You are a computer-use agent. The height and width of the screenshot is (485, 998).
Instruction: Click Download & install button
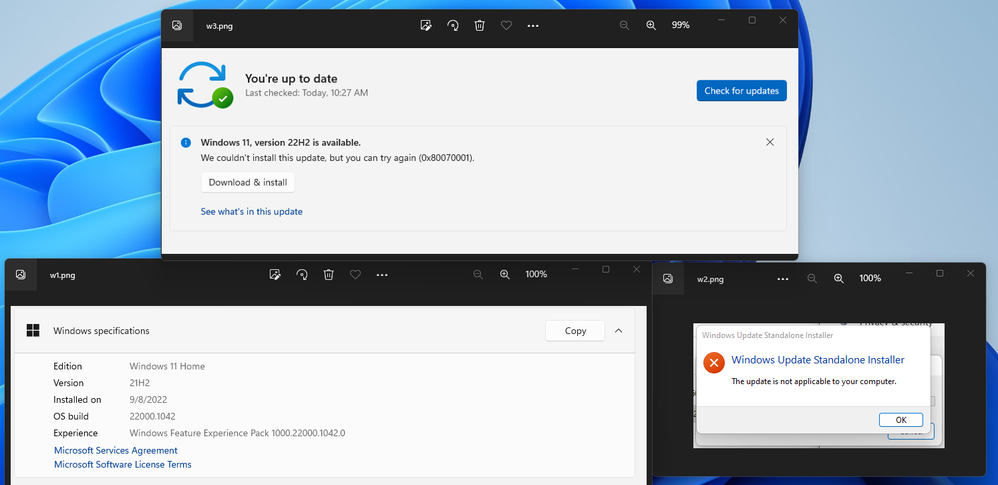click(248, 182)
